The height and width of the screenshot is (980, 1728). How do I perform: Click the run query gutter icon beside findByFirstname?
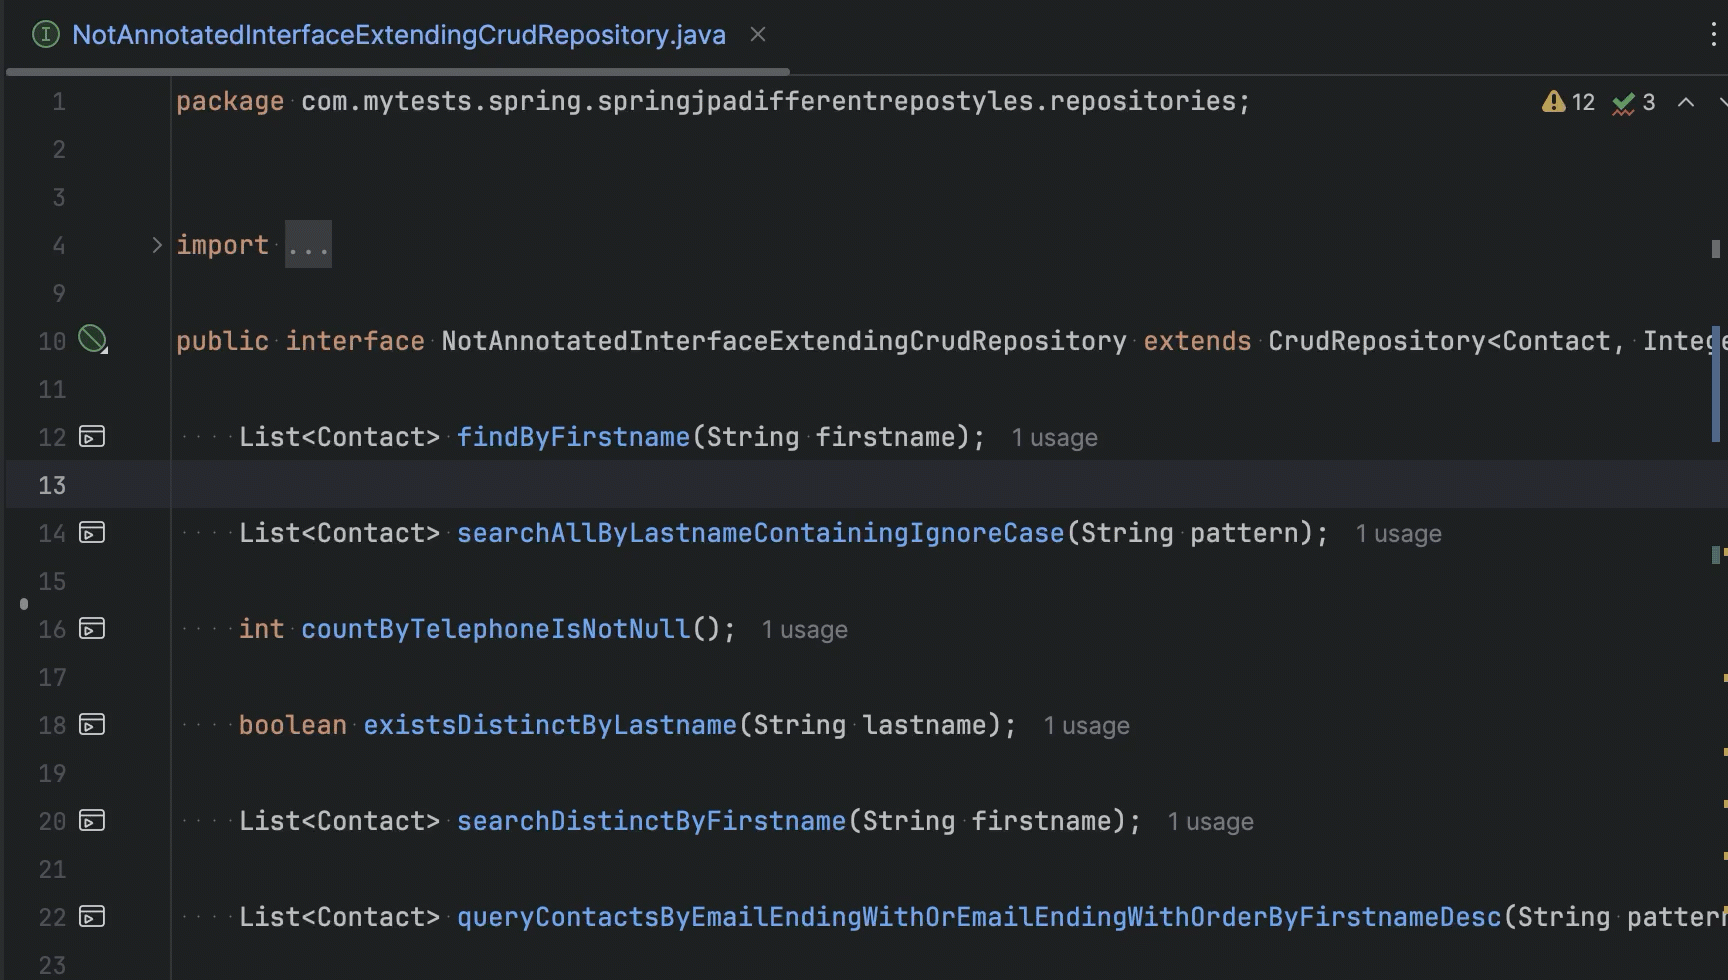point(91,437)
